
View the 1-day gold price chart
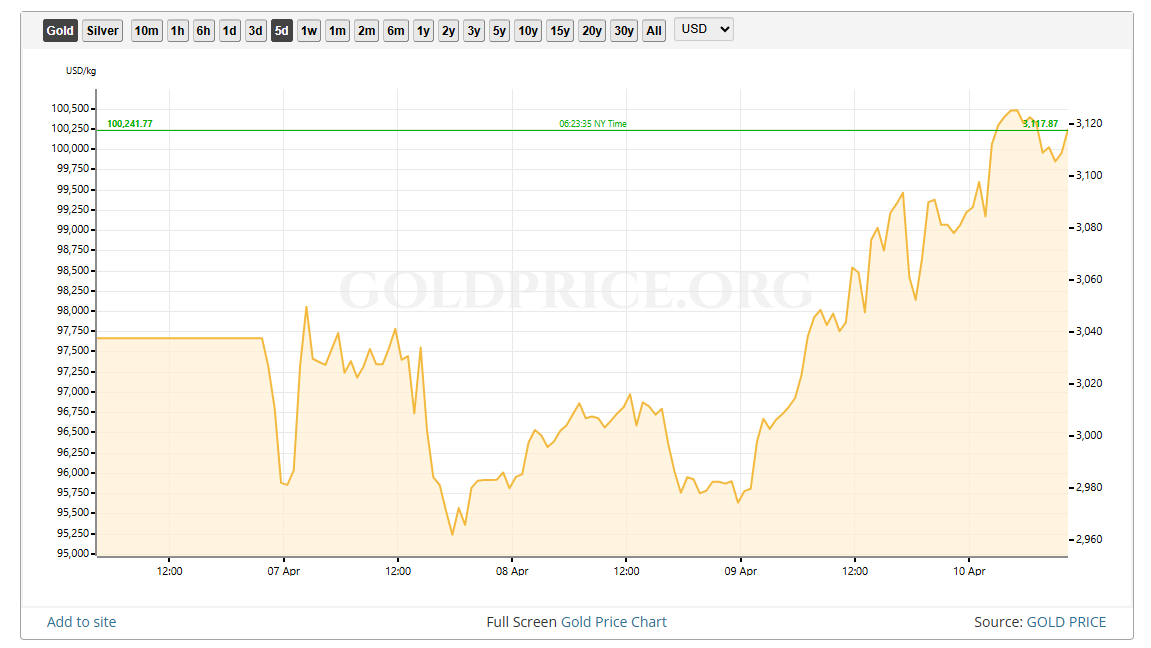click(229, 30)
